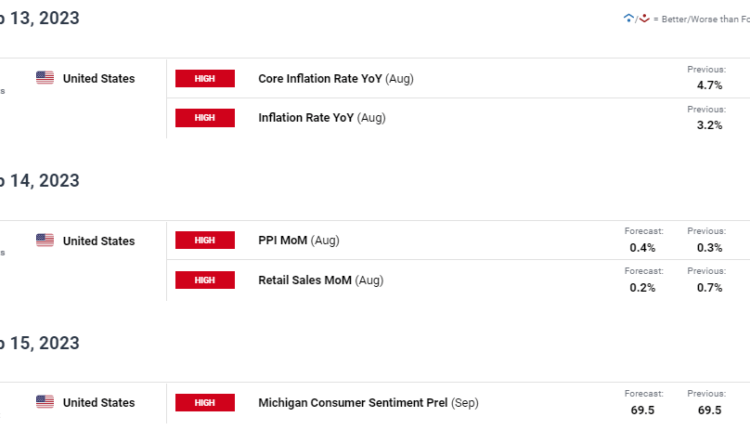Click the US flag in the PPI row group
750x430 pixels.
tap(45, 240)
